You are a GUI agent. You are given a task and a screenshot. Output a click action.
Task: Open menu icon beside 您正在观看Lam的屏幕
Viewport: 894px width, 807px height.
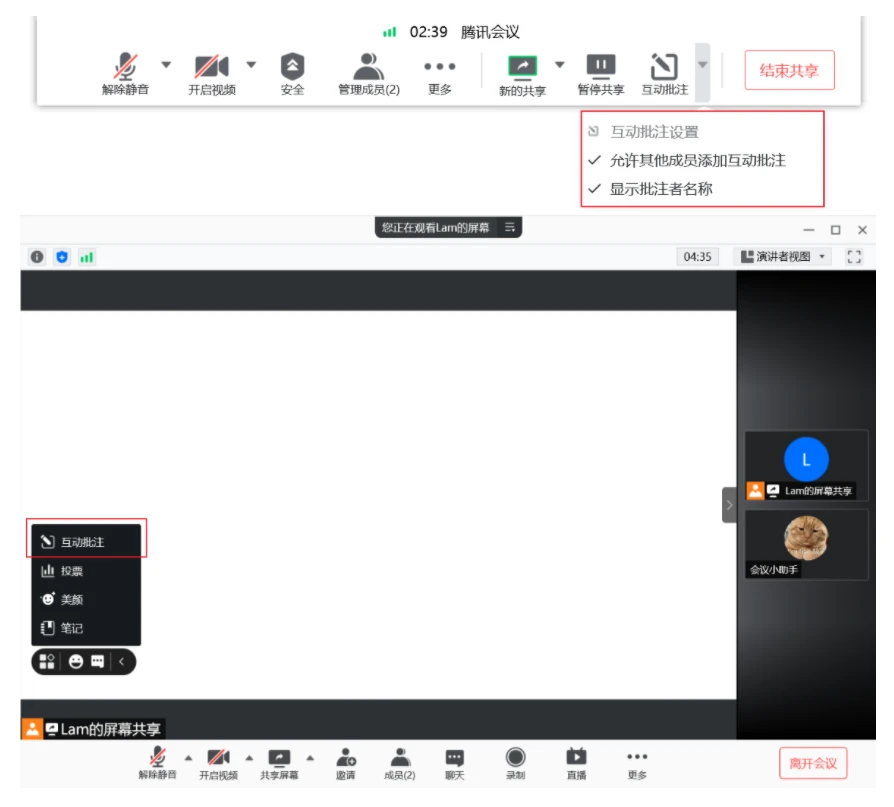click(510, 227)
